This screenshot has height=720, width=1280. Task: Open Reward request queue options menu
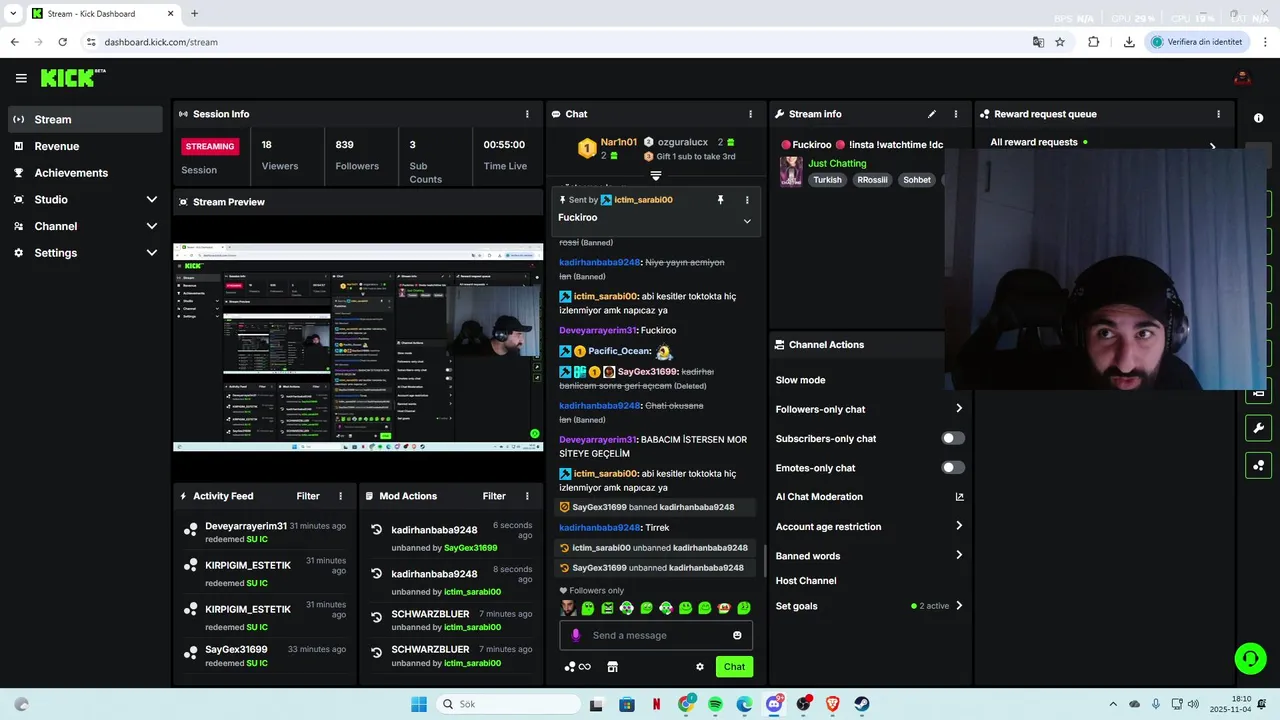point(1218,114)
